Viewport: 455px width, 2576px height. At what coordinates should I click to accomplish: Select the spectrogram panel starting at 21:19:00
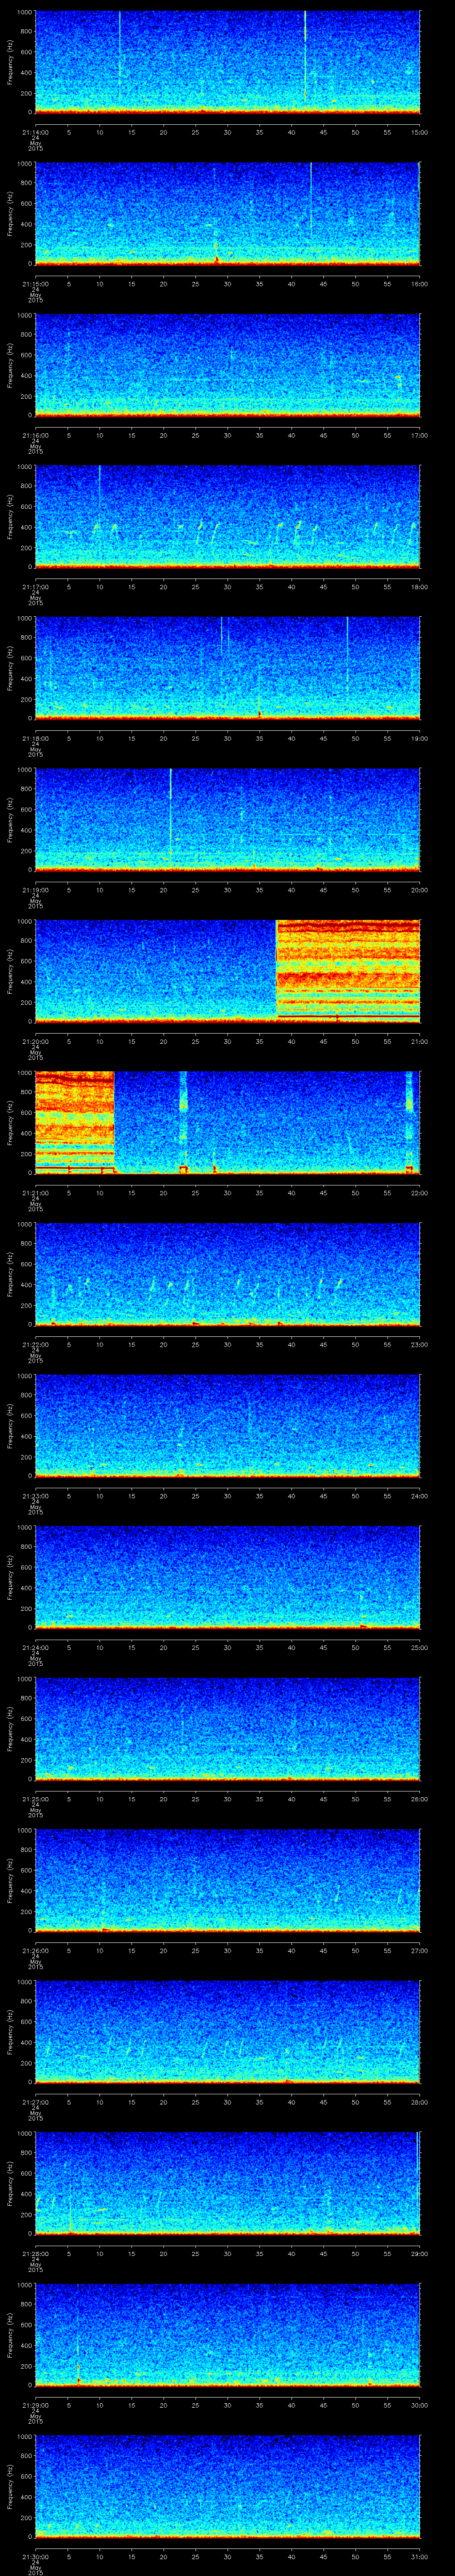point(227,820)
